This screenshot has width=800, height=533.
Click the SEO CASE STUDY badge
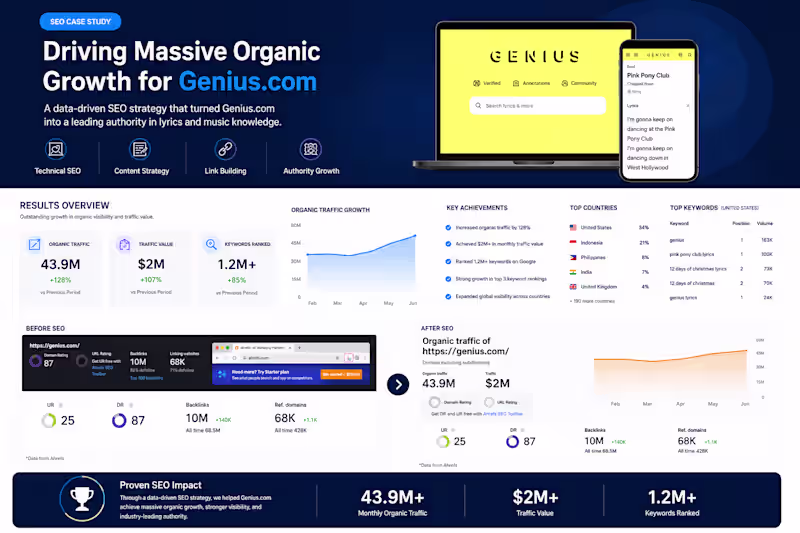click(80, 21)
